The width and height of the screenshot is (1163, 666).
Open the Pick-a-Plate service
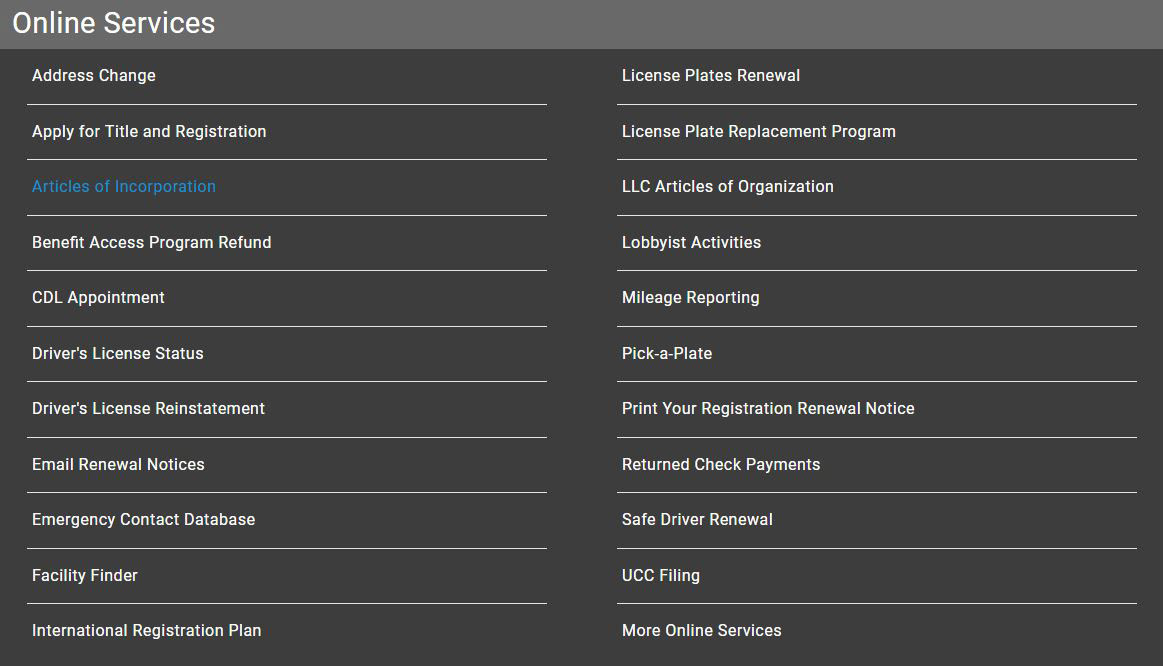pos(667,354)
